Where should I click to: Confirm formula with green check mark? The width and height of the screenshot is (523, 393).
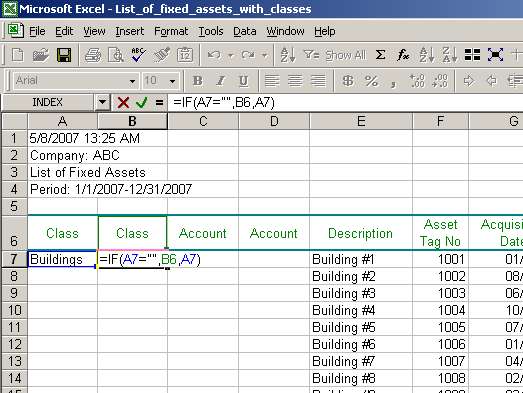coord(141,102)
